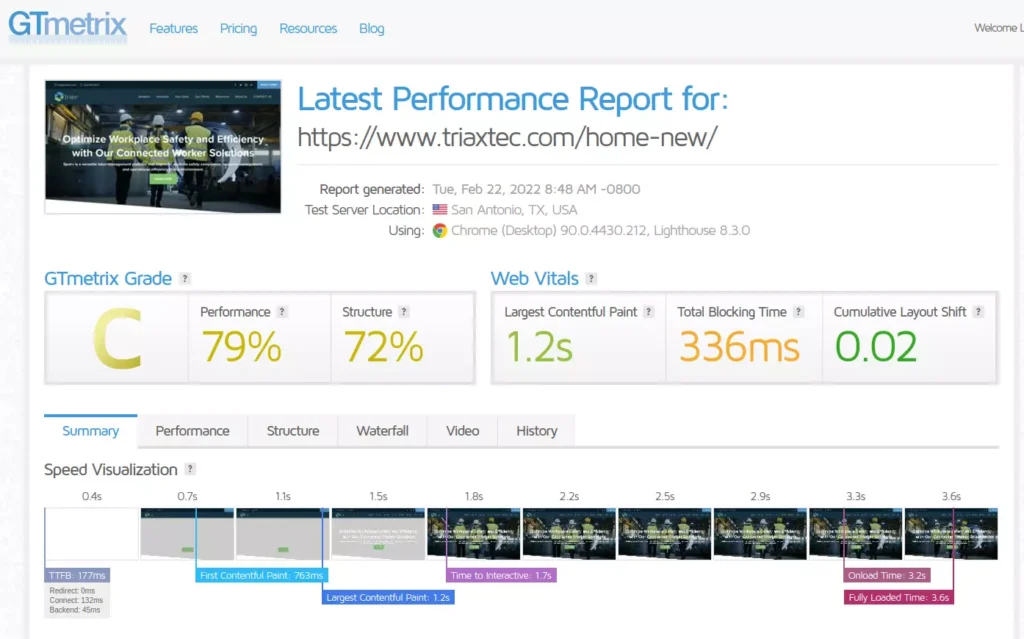Click the Backend: 45ms detail
This screenshot has width=1024, height=639.
(75, 610)
